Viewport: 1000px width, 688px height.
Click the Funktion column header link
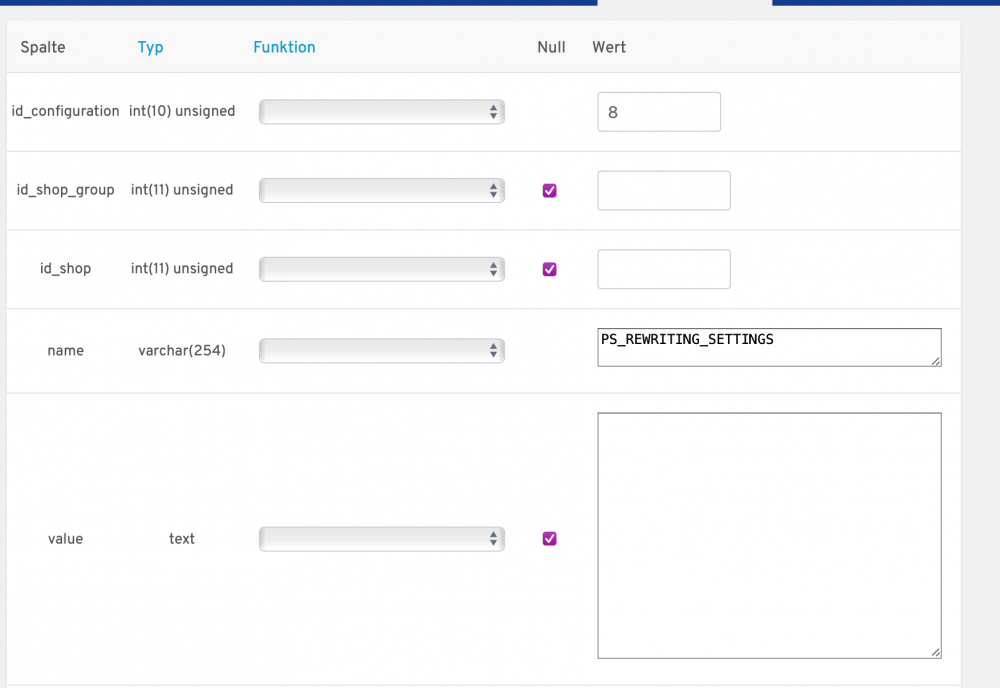[x=284, y=47]
